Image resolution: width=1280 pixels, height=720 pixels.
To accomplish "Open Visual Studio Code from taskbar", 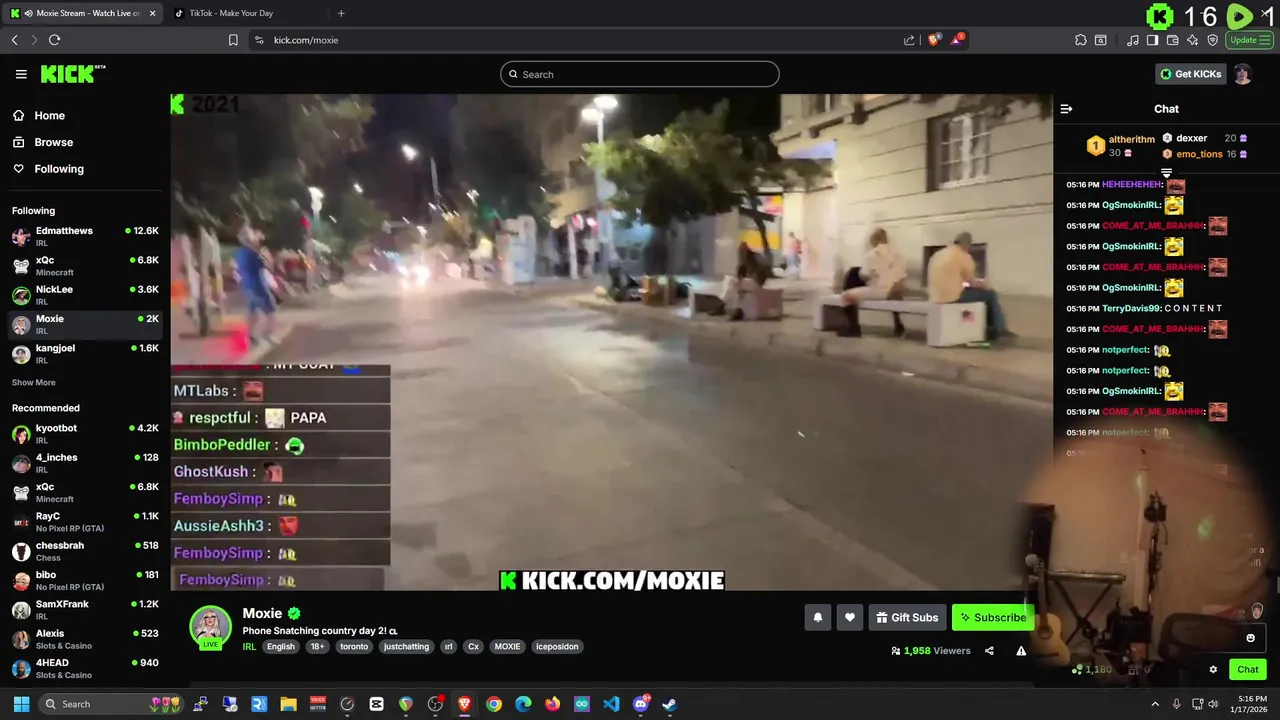I will [x=611, y=704].
